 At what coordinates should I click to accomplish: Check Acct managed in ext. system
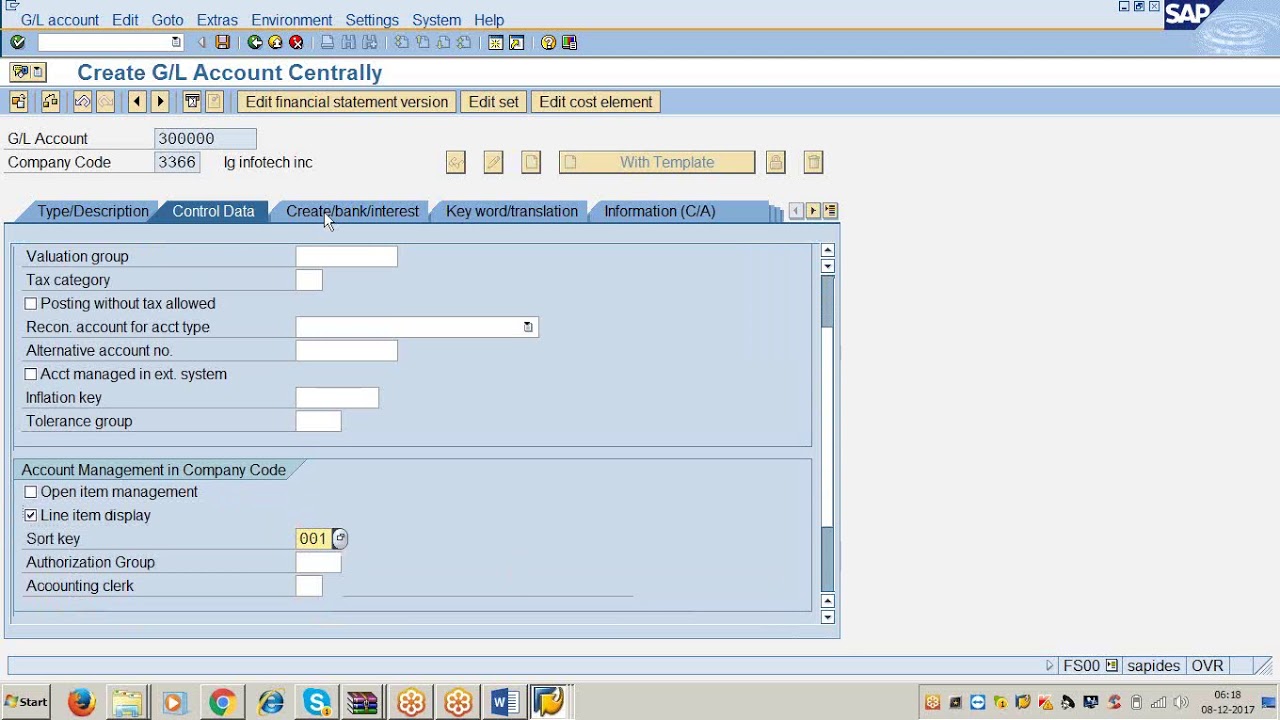point(30,374)
